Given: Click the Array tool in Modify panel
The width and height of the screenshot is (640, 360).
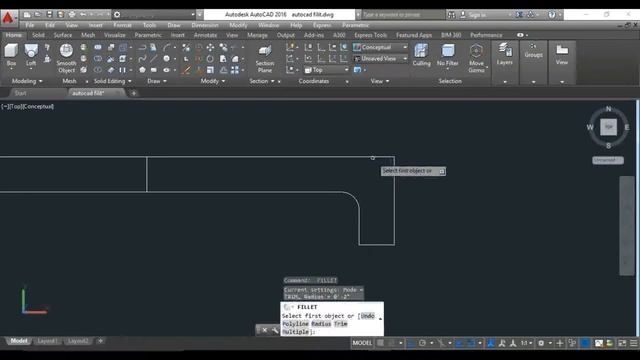Looking at the screenshot, I should pos(235,70).
